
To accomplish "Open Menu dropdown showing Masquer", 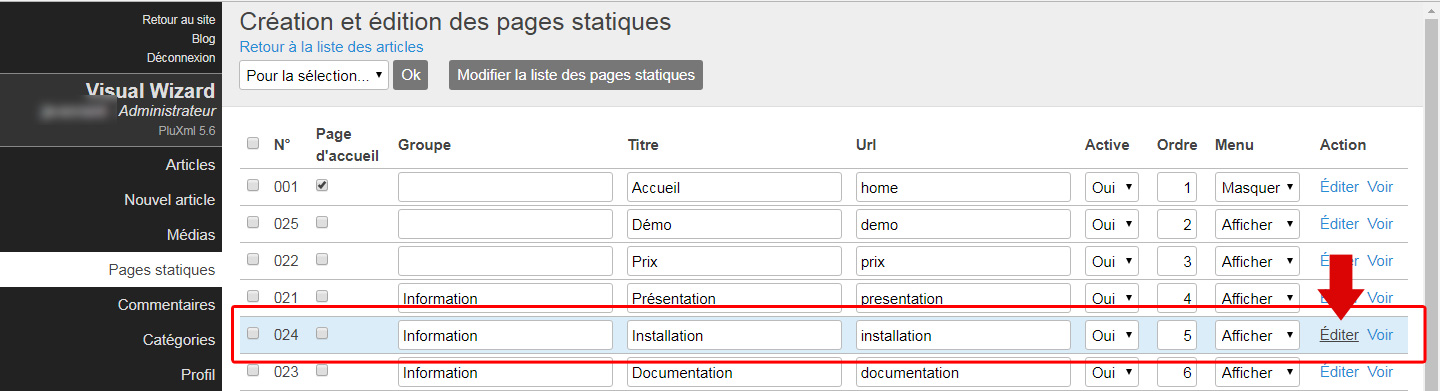I will (1257, 188).
